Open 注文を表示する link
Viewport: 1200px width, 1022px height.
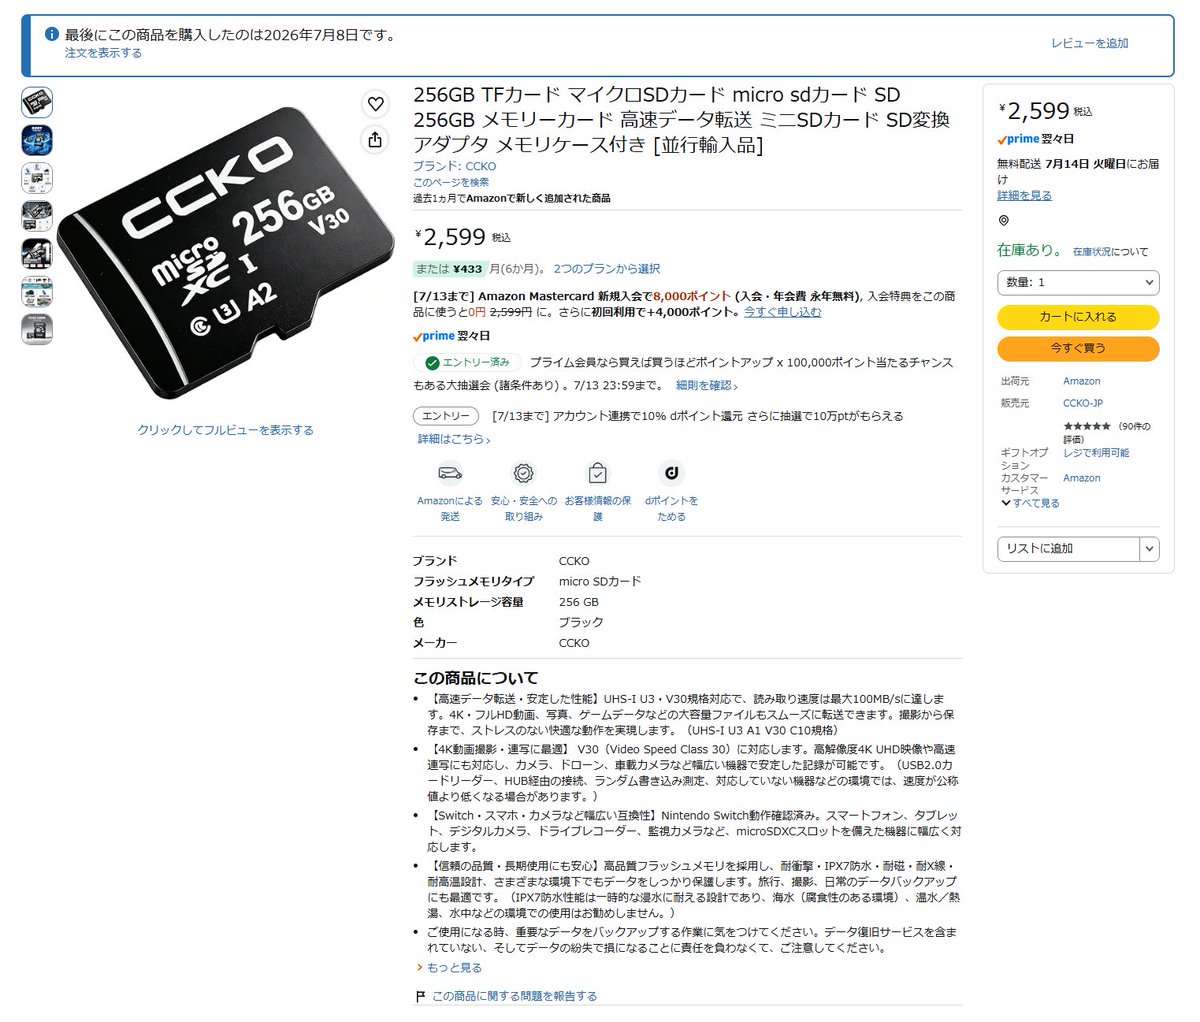[x=103, y=53]
